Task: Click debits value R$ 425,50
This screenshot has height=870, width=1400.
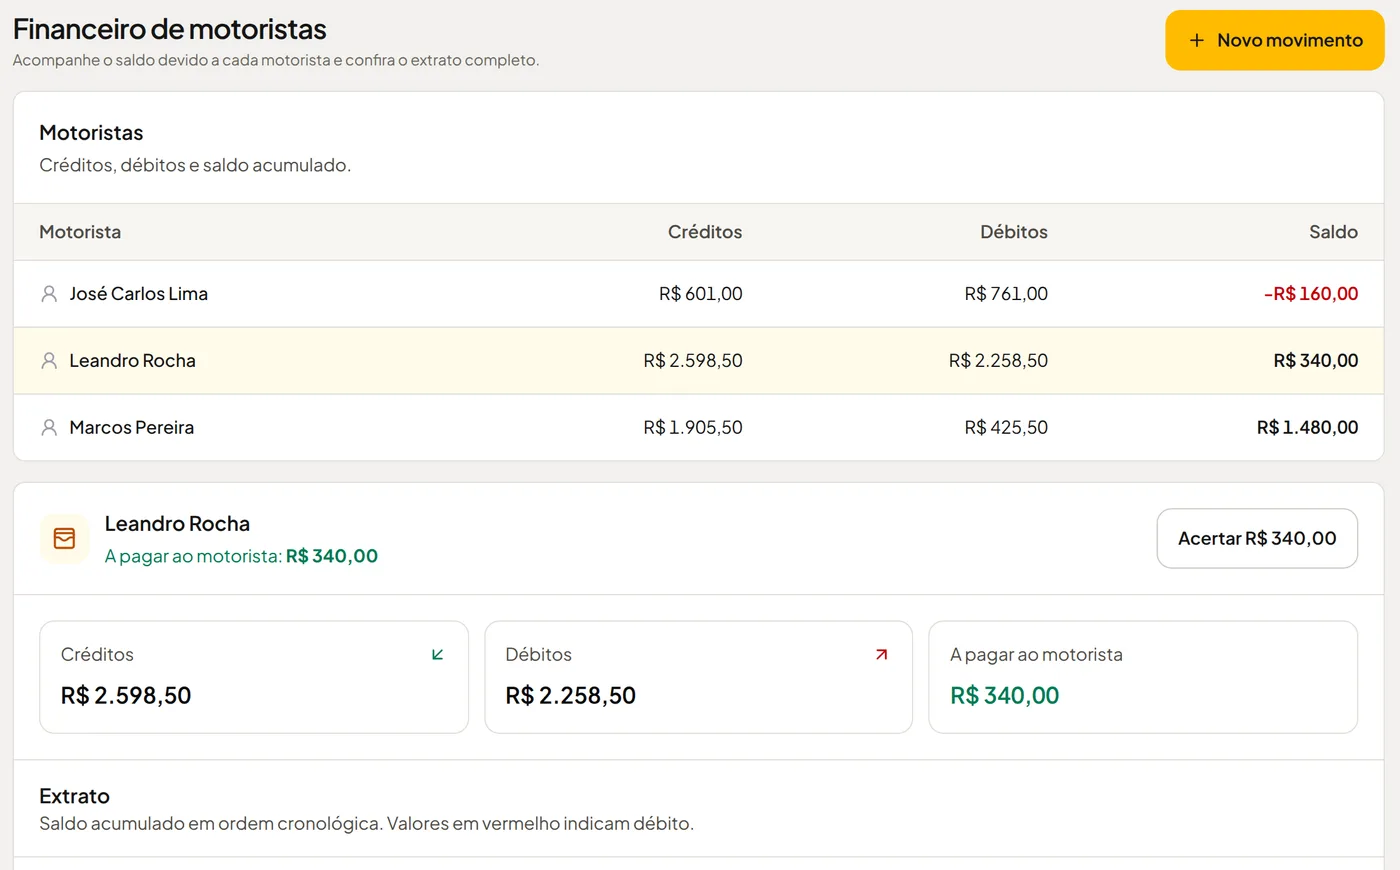Action: click(x=1006, y=428)
